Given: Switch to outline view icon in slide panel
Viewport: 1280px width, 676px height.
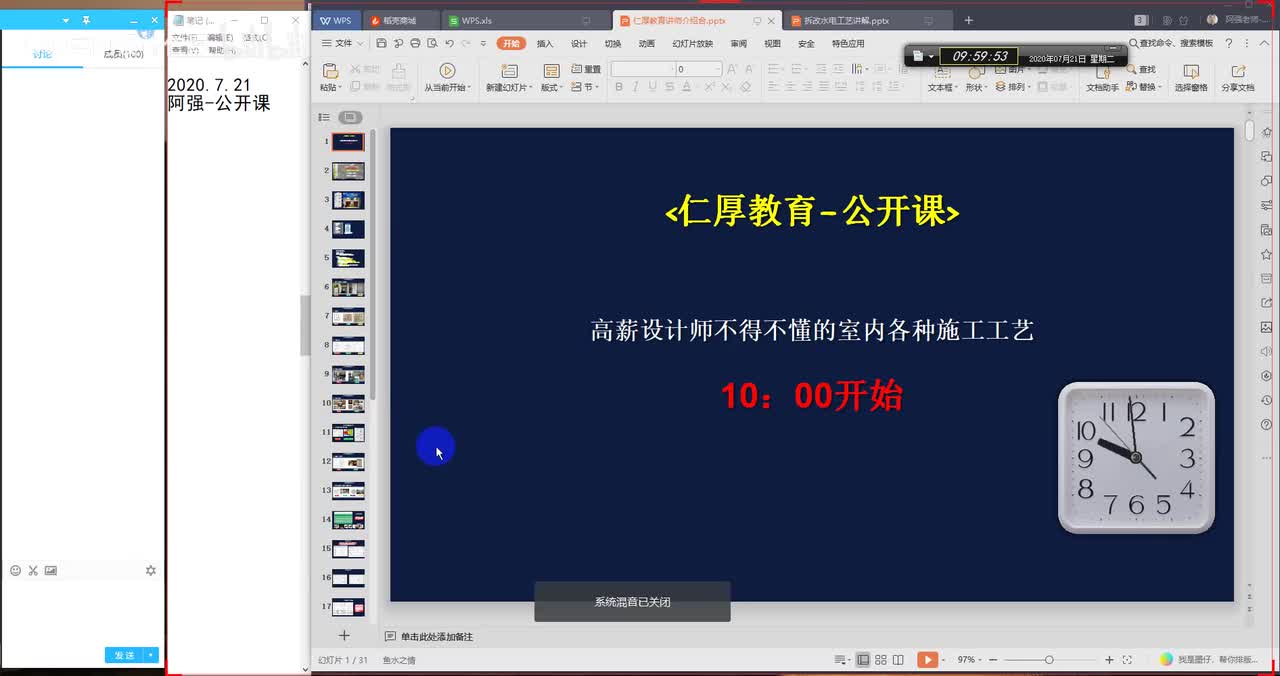Looking at the screenshot, I should [x=324, y=117].
